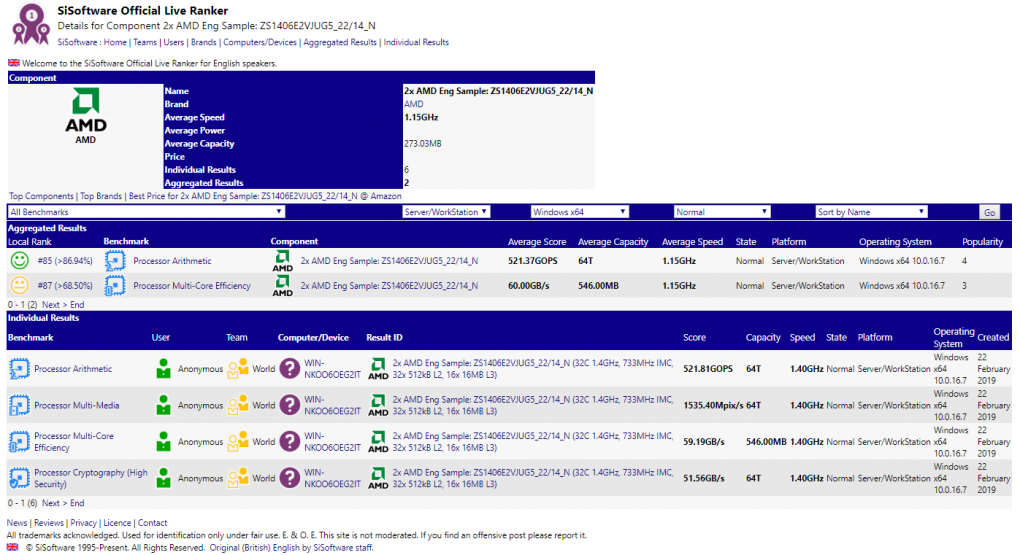Open the Teams navigation link
Screen dimensions: 1020x555
point(145,42)
